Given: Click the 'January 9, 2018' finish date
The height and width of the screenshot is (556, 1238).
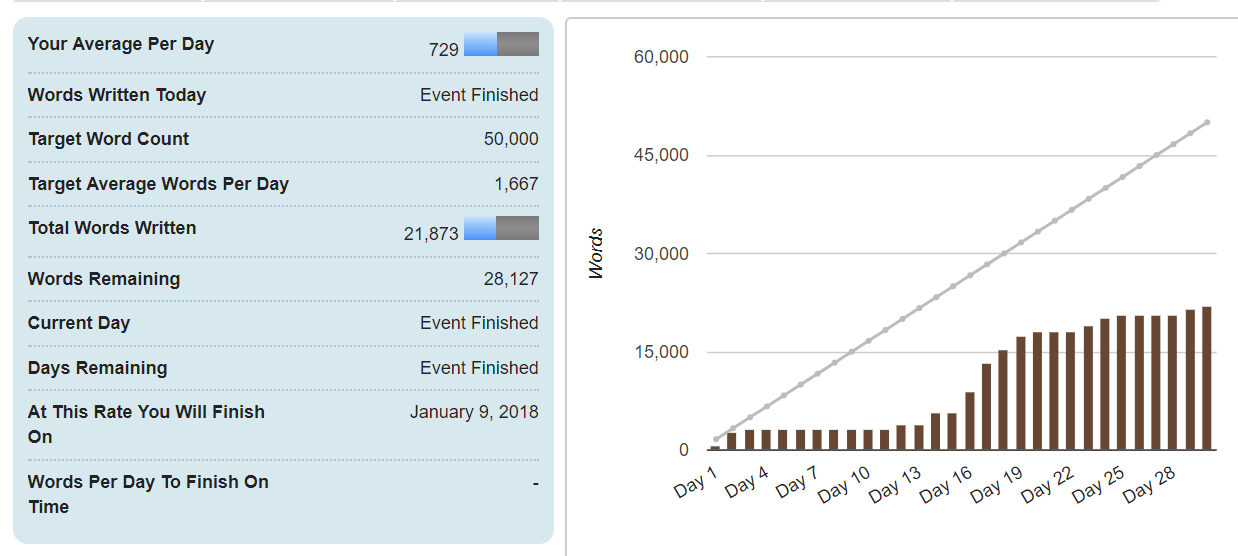Looking at the screenshot, I should pos(474,412).
